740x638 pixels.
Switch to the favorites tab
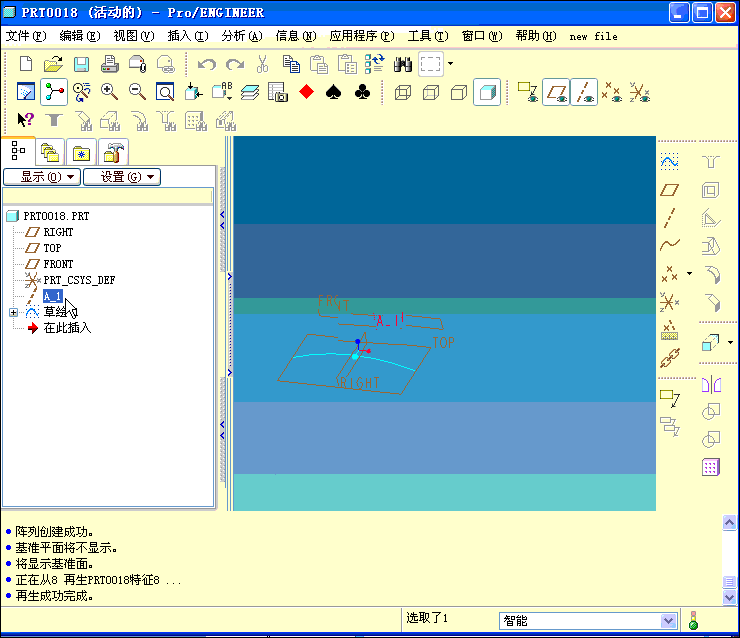pyautogui.click(x=81, y=152)
